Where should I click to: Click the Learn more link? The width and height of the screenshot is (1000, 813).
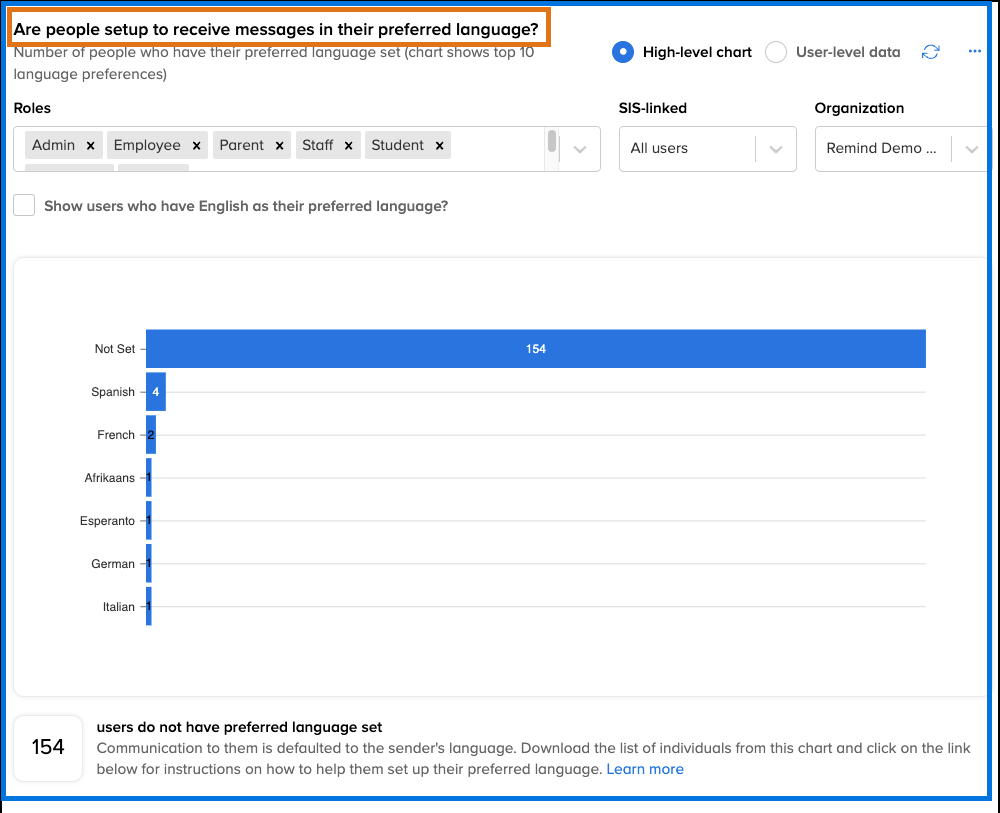645,769
